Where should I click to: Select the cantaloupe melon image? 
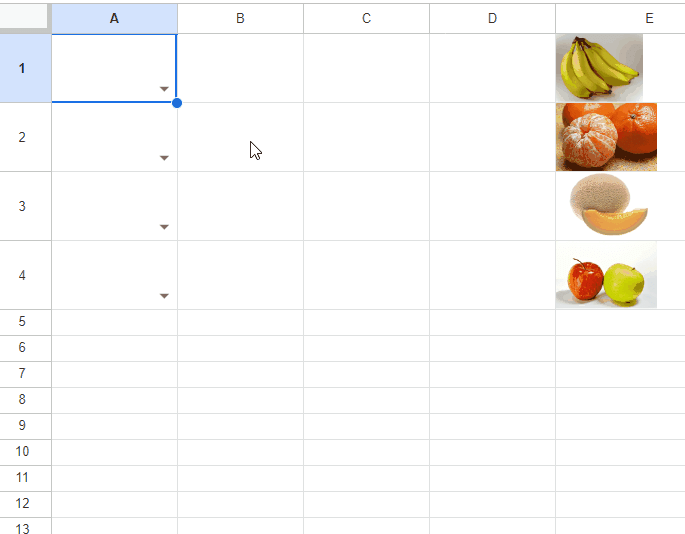pyautogui.click(x=607, y=206)
